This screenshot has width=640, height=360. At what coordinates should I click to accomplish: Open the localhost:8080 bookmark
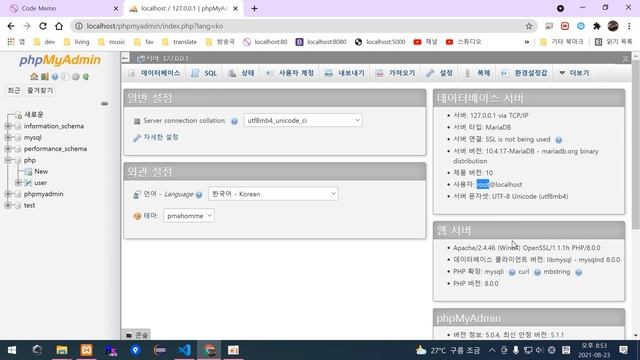[x=321, y=42]
